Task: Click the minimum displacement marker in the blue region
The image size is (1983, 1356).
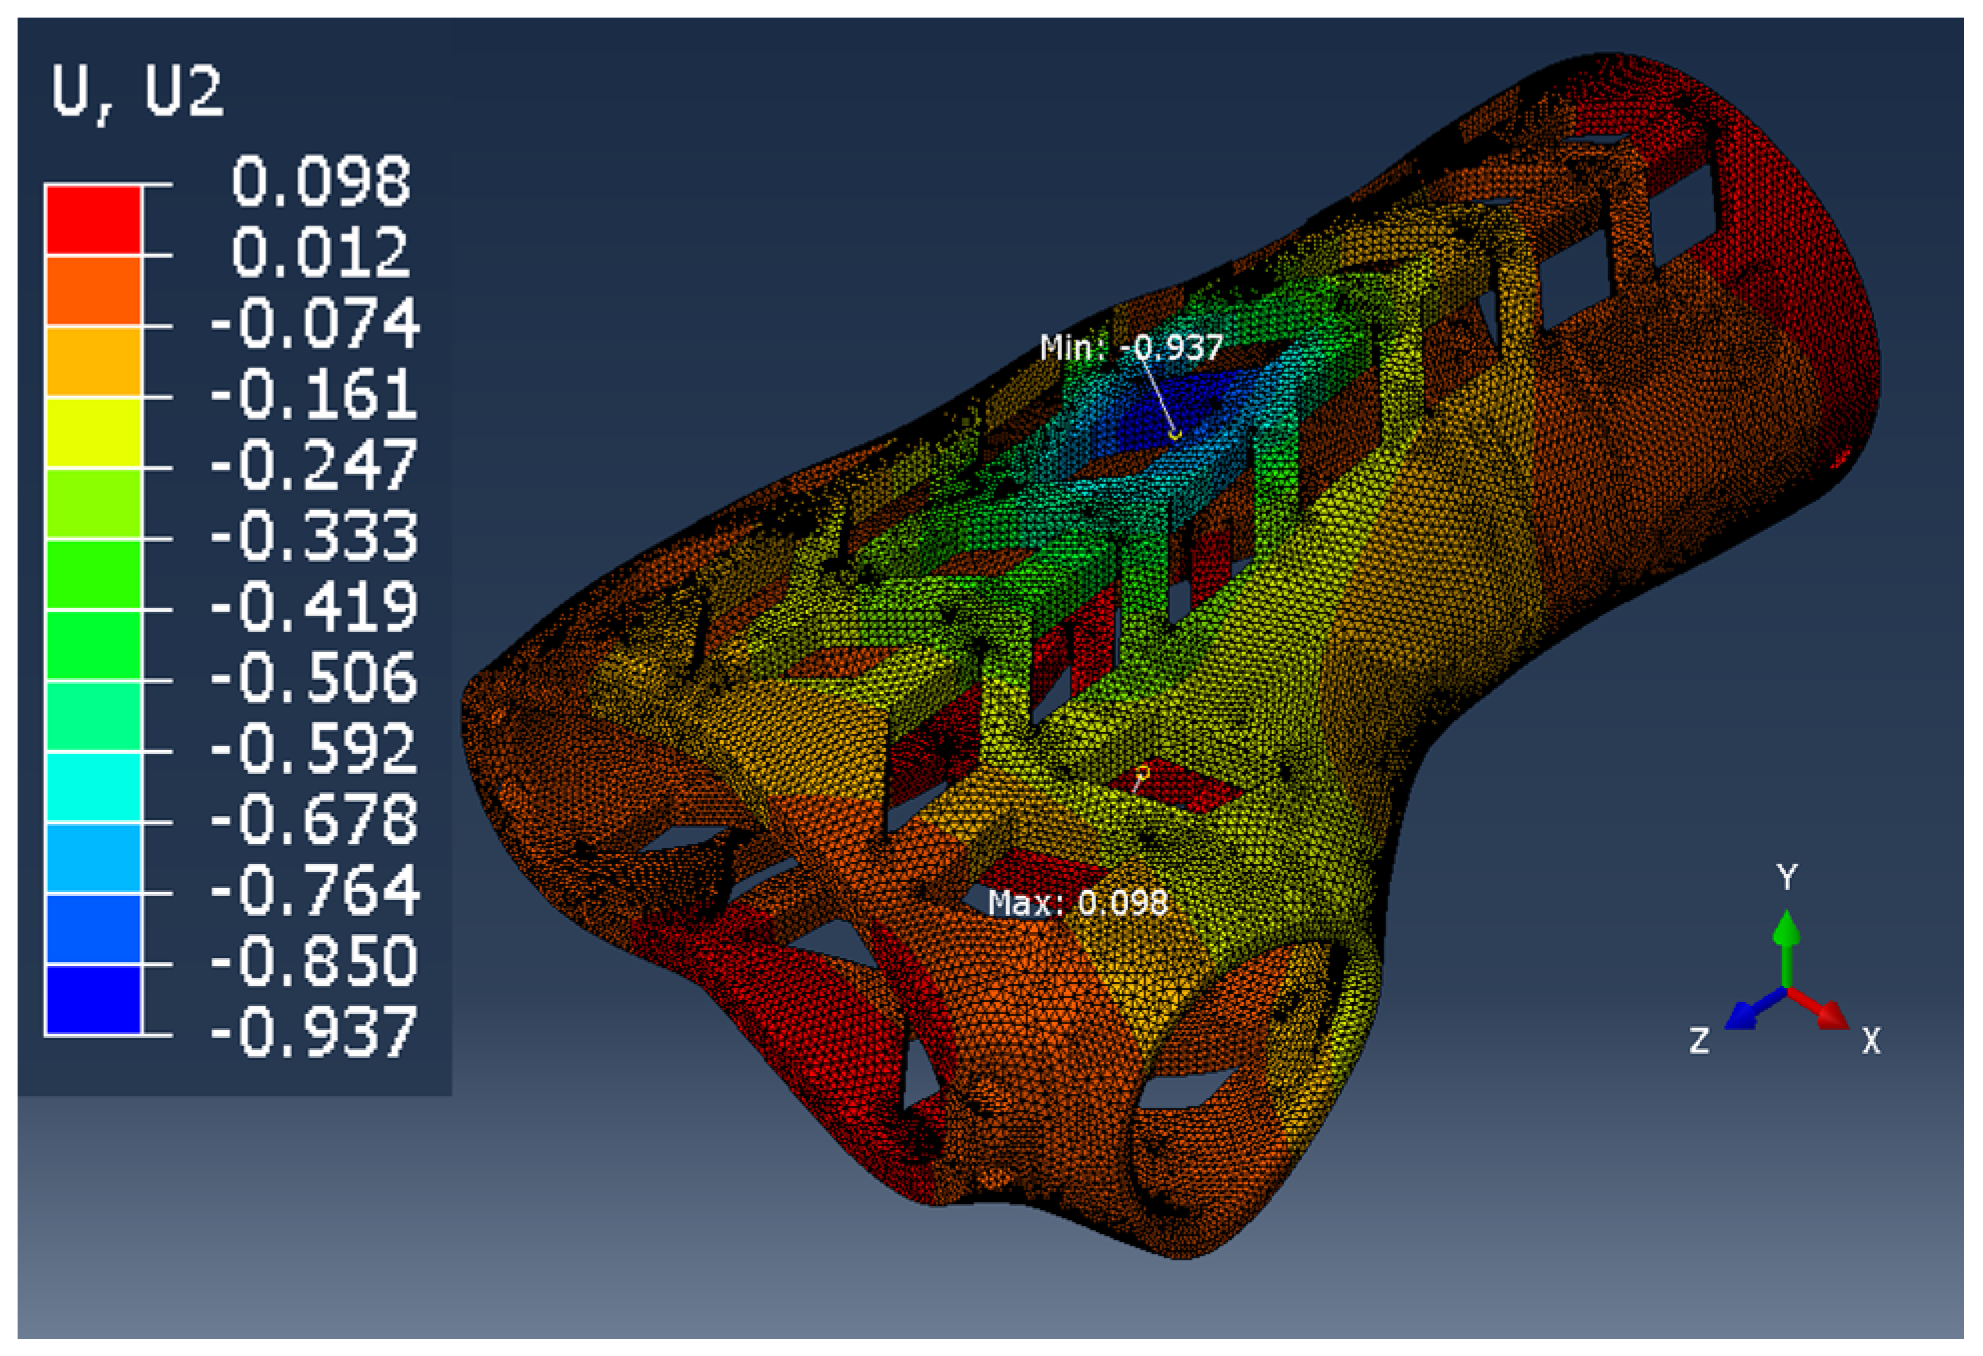Action: 1175,434
